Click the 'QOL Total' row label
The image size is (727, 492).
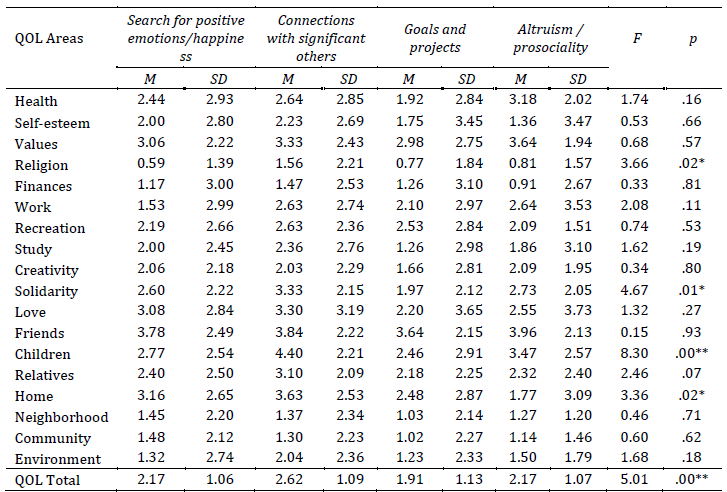tap(47, 482)
